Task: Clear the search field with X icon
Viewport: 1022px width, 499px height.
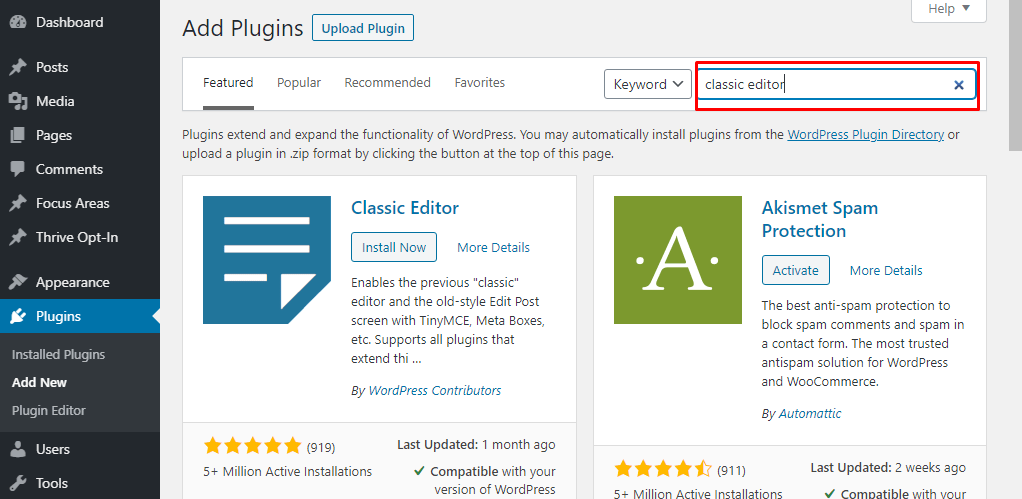Action: pyautogui.click(x=959, y=85)
